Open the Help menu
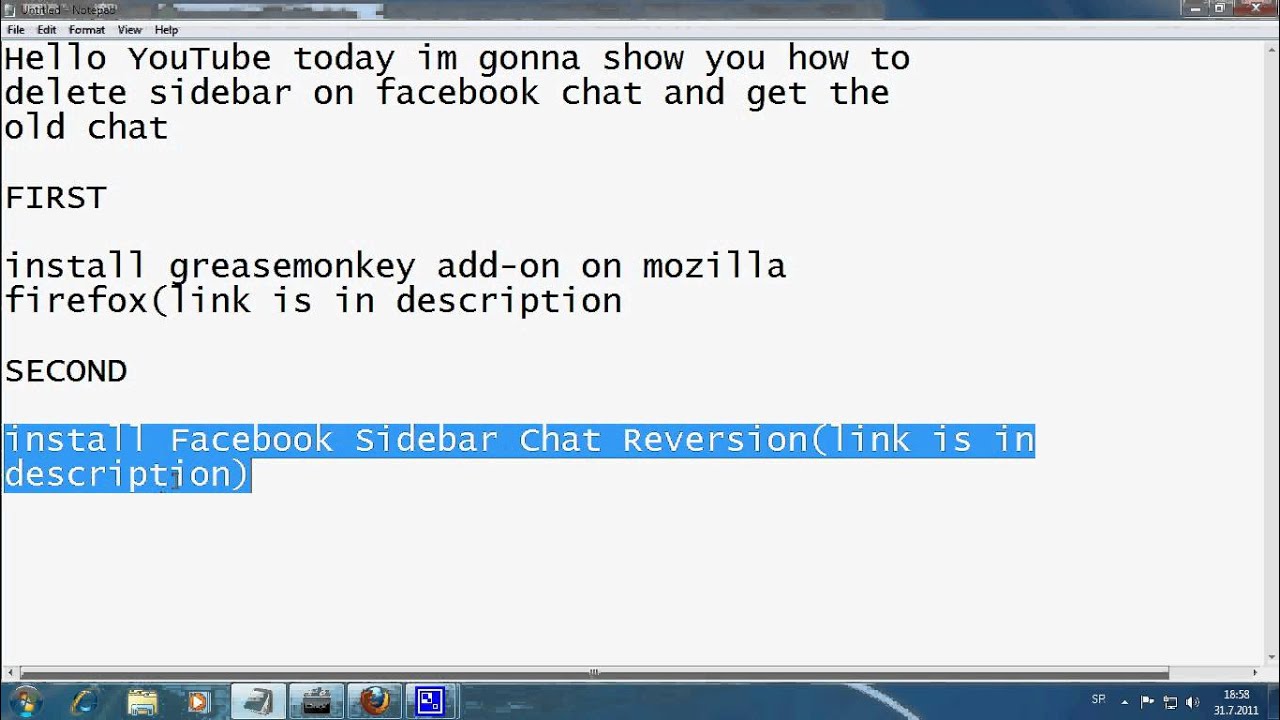Viewport: 1280px width, 720px height. [166, 30]
